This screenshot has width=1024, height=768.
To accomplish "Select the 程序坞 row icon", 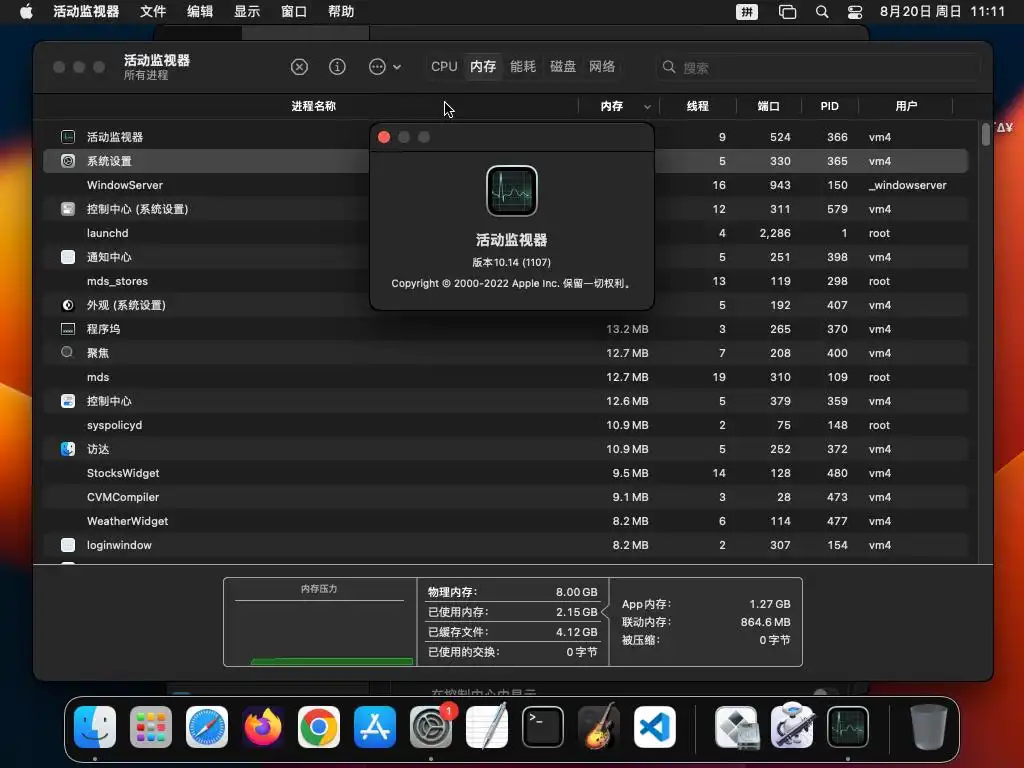I will (68, 329).
